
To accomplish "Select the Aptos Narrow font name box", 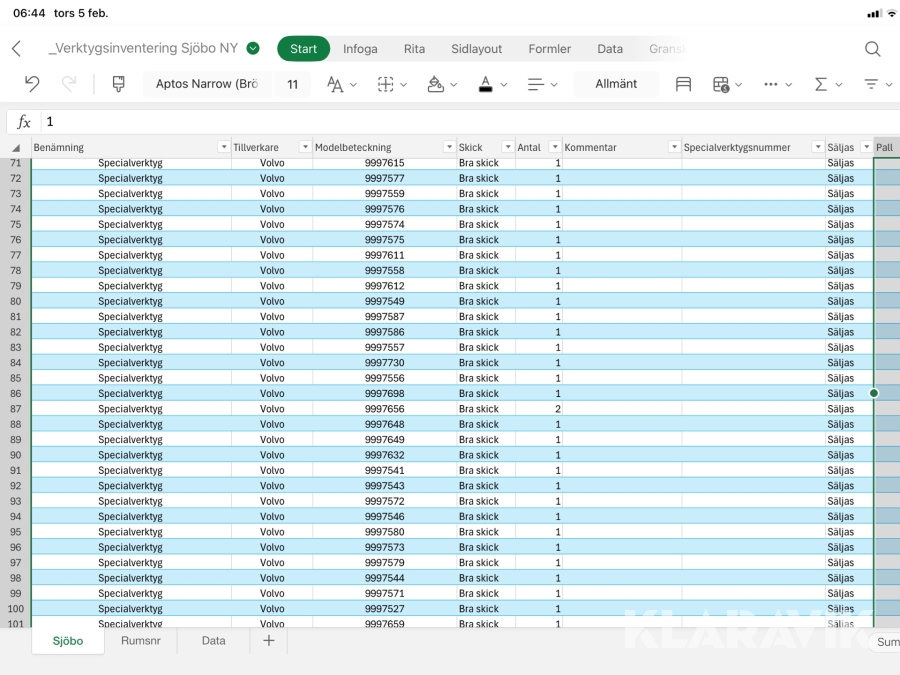I will tap(207, 84).
